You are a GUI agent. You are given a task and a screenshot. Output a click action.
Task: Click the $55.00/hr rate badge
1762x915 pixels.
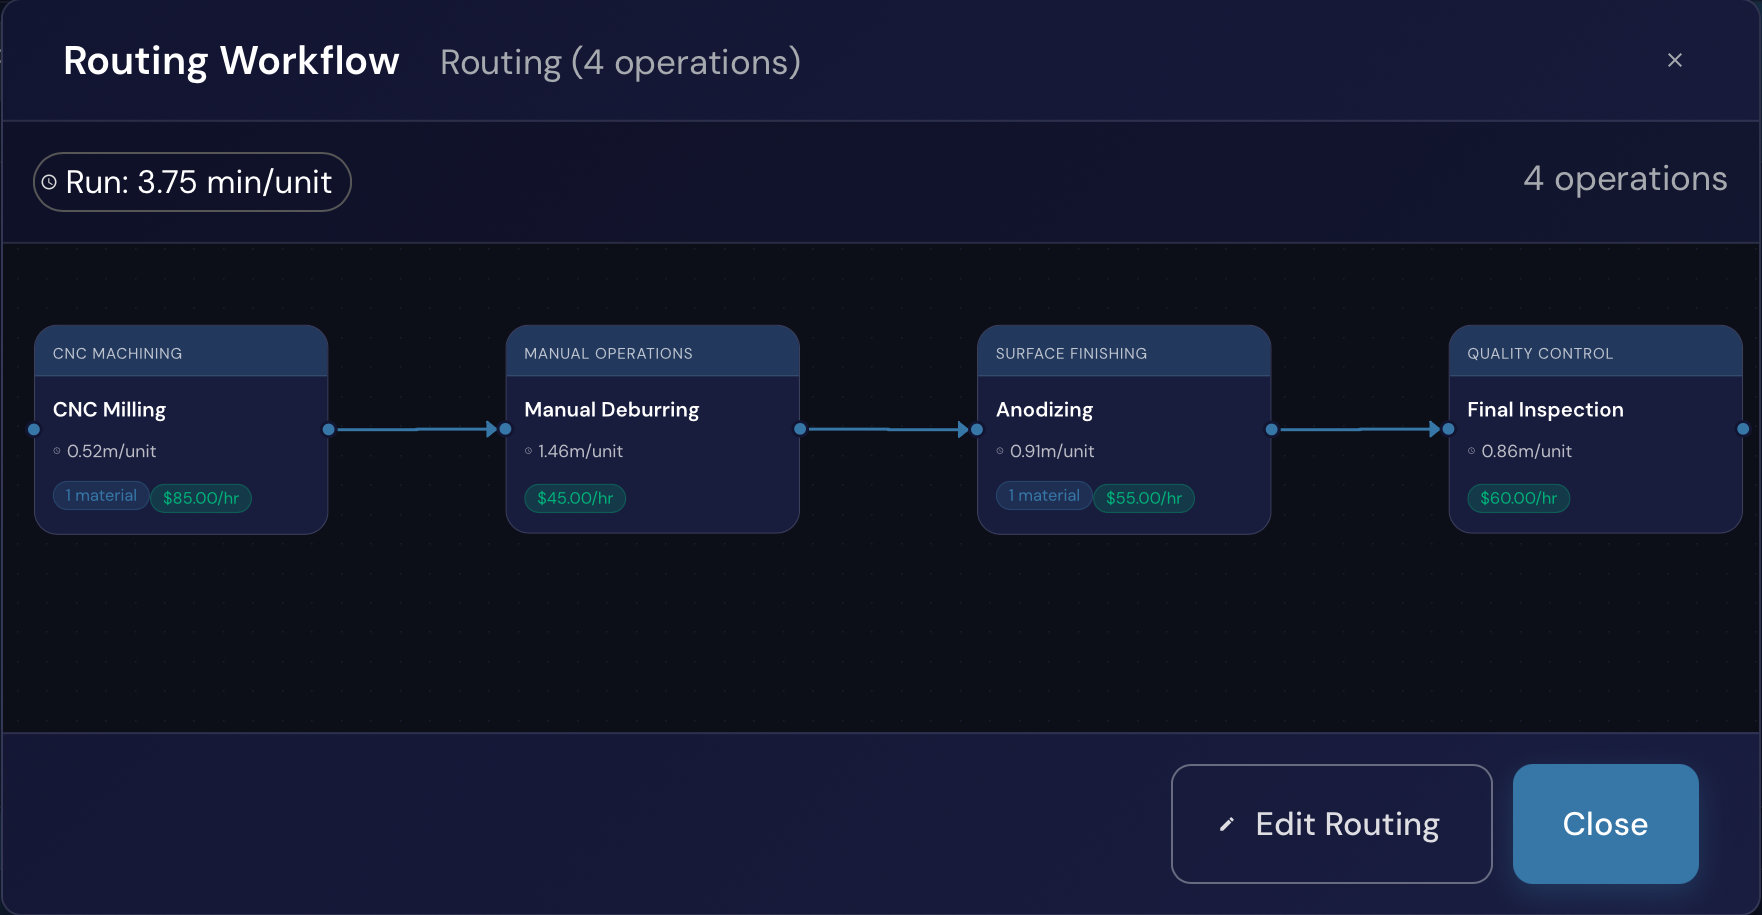point(1144,498)
